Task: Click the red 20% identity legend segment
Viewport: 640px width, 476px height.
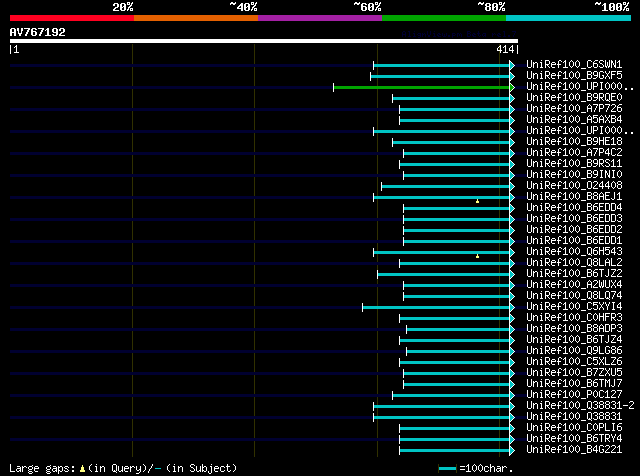Action: coord(72,18)
